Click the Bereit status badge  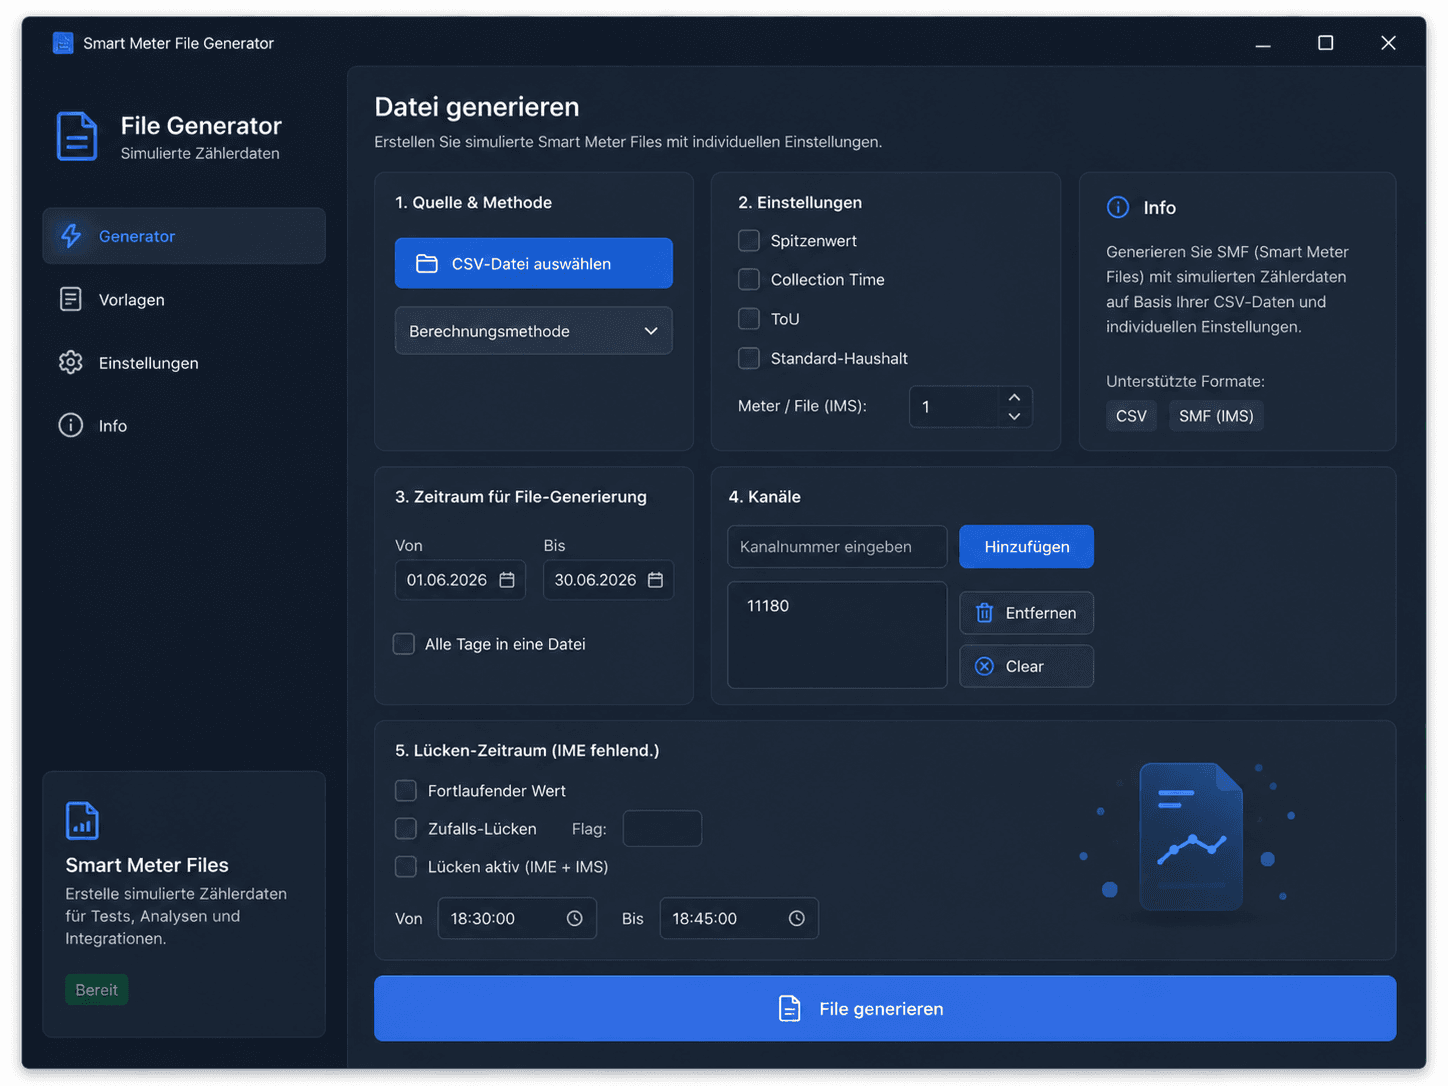coord(97,989)
